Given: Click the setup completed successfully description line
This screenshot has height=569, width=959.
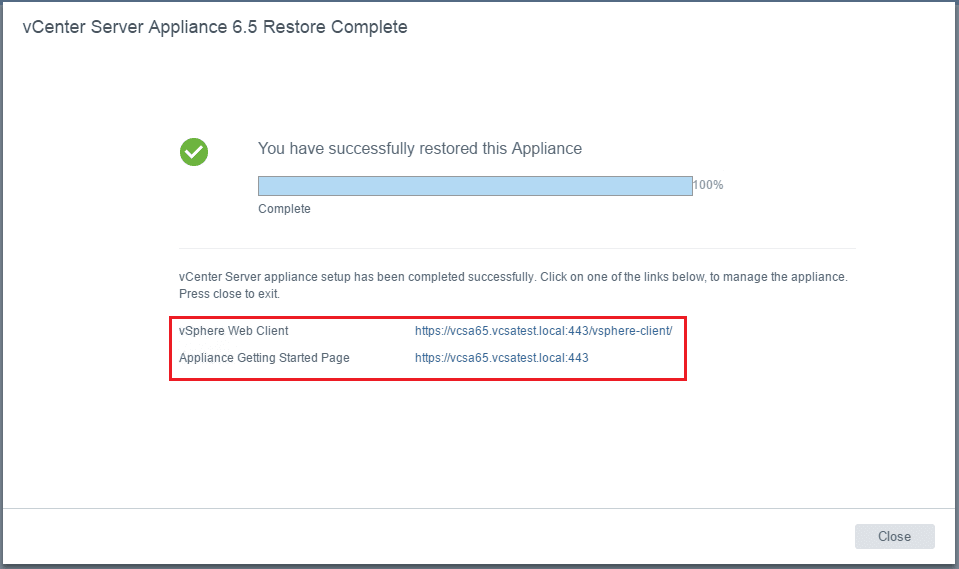Looking at the screenshot, I should (512, 276).
